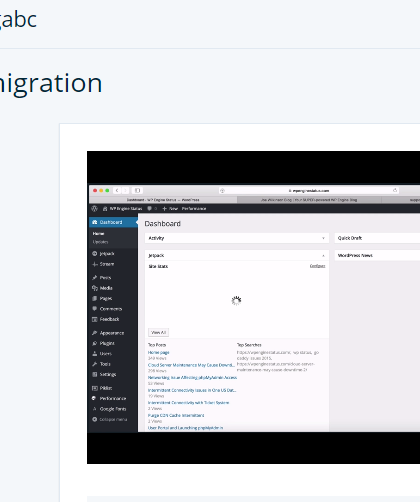Click the reload icon in the address bar

point(395,190)
